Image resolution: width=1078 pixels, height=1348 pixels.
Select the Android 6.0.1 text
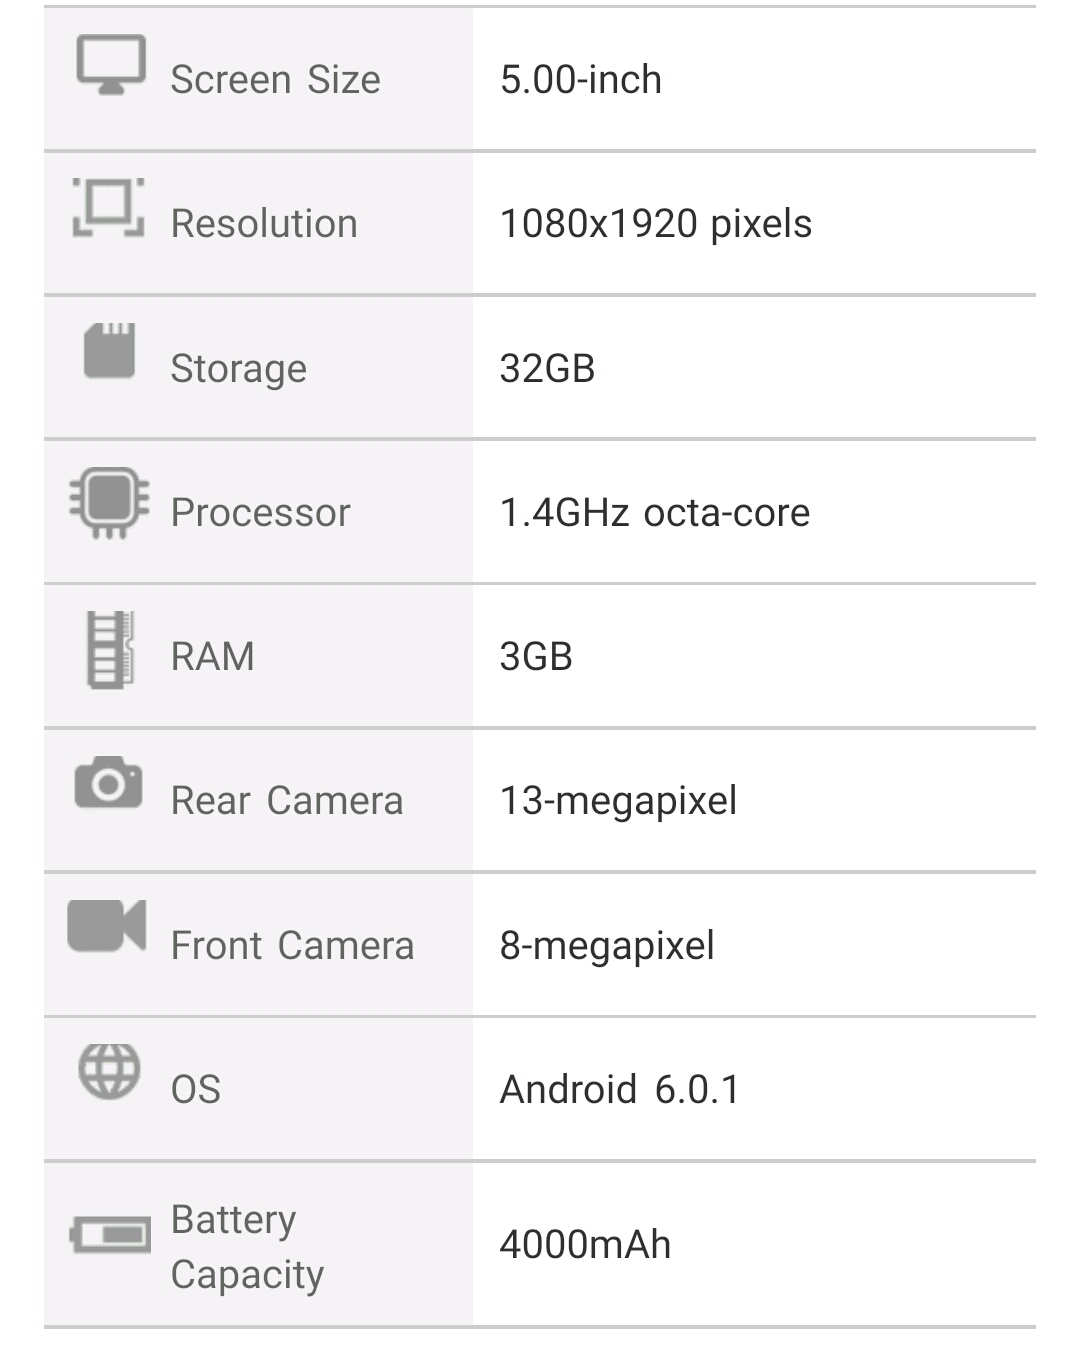tap(620, 1090)
